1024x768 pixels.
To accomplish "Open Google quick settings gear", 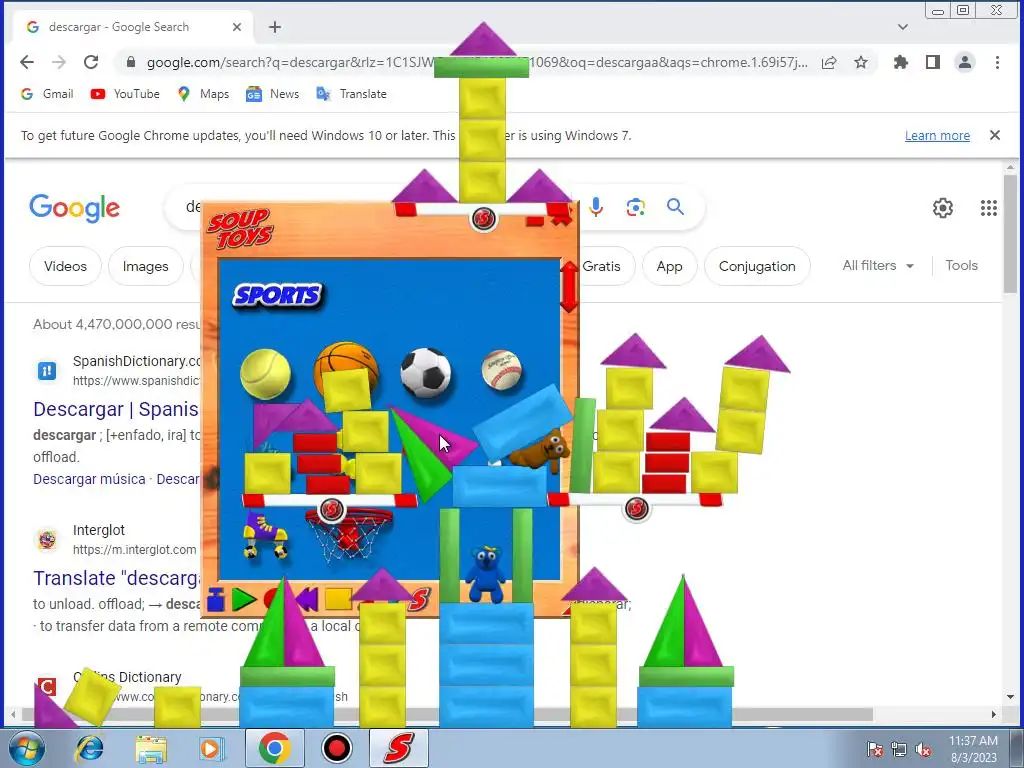I will tap(942, 208).
